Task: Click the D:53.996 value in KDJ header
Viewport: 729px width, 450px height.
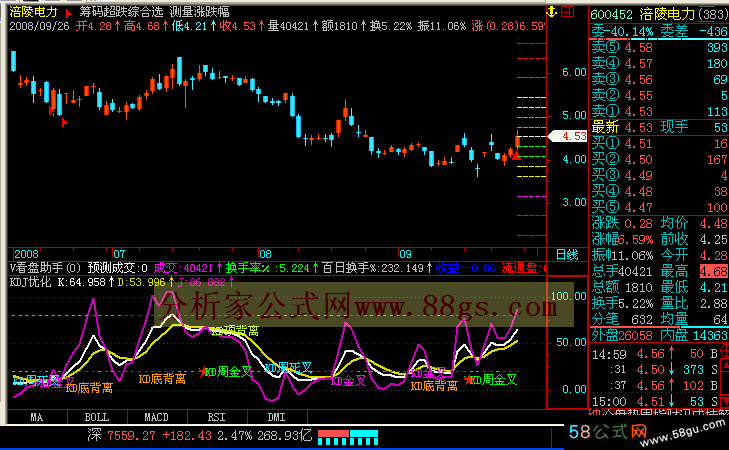Action: coord(141,282)
